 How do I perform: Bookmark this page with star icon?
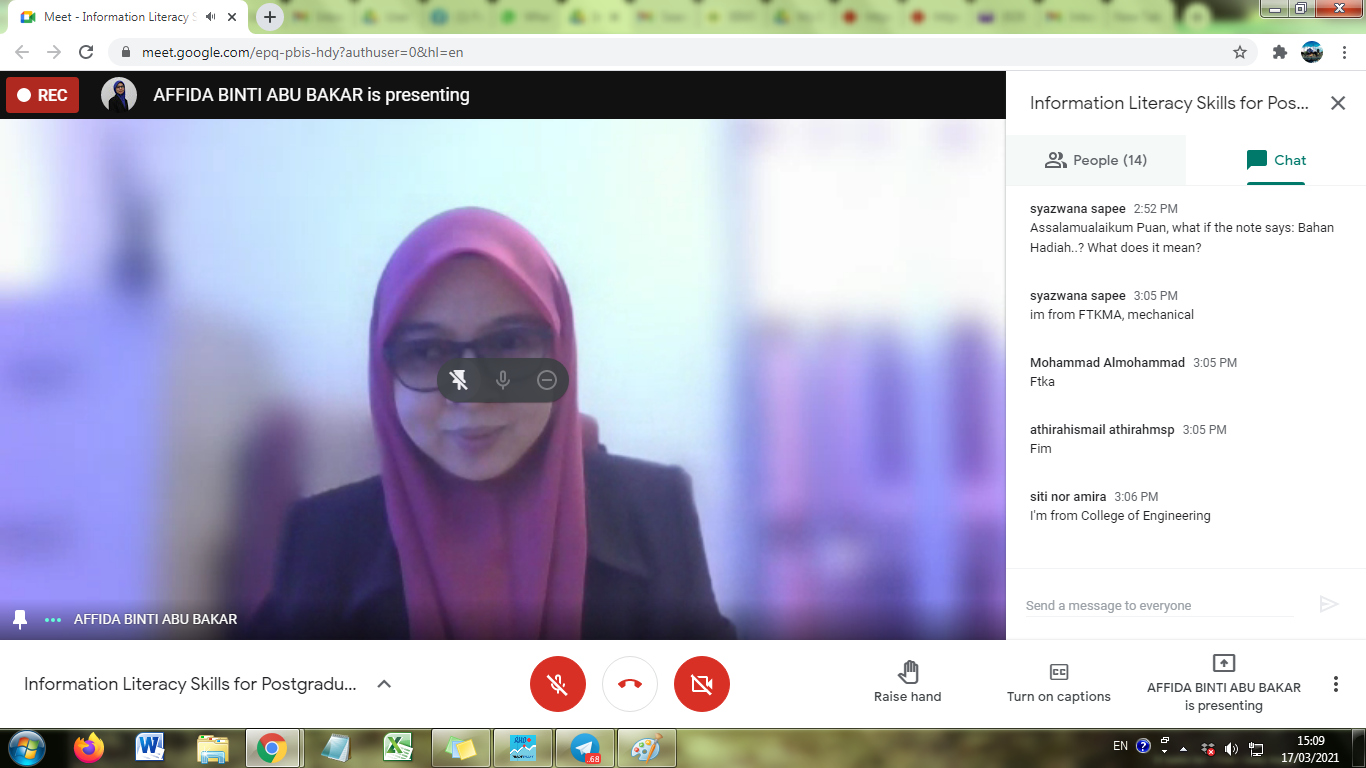coord(1240,52)
